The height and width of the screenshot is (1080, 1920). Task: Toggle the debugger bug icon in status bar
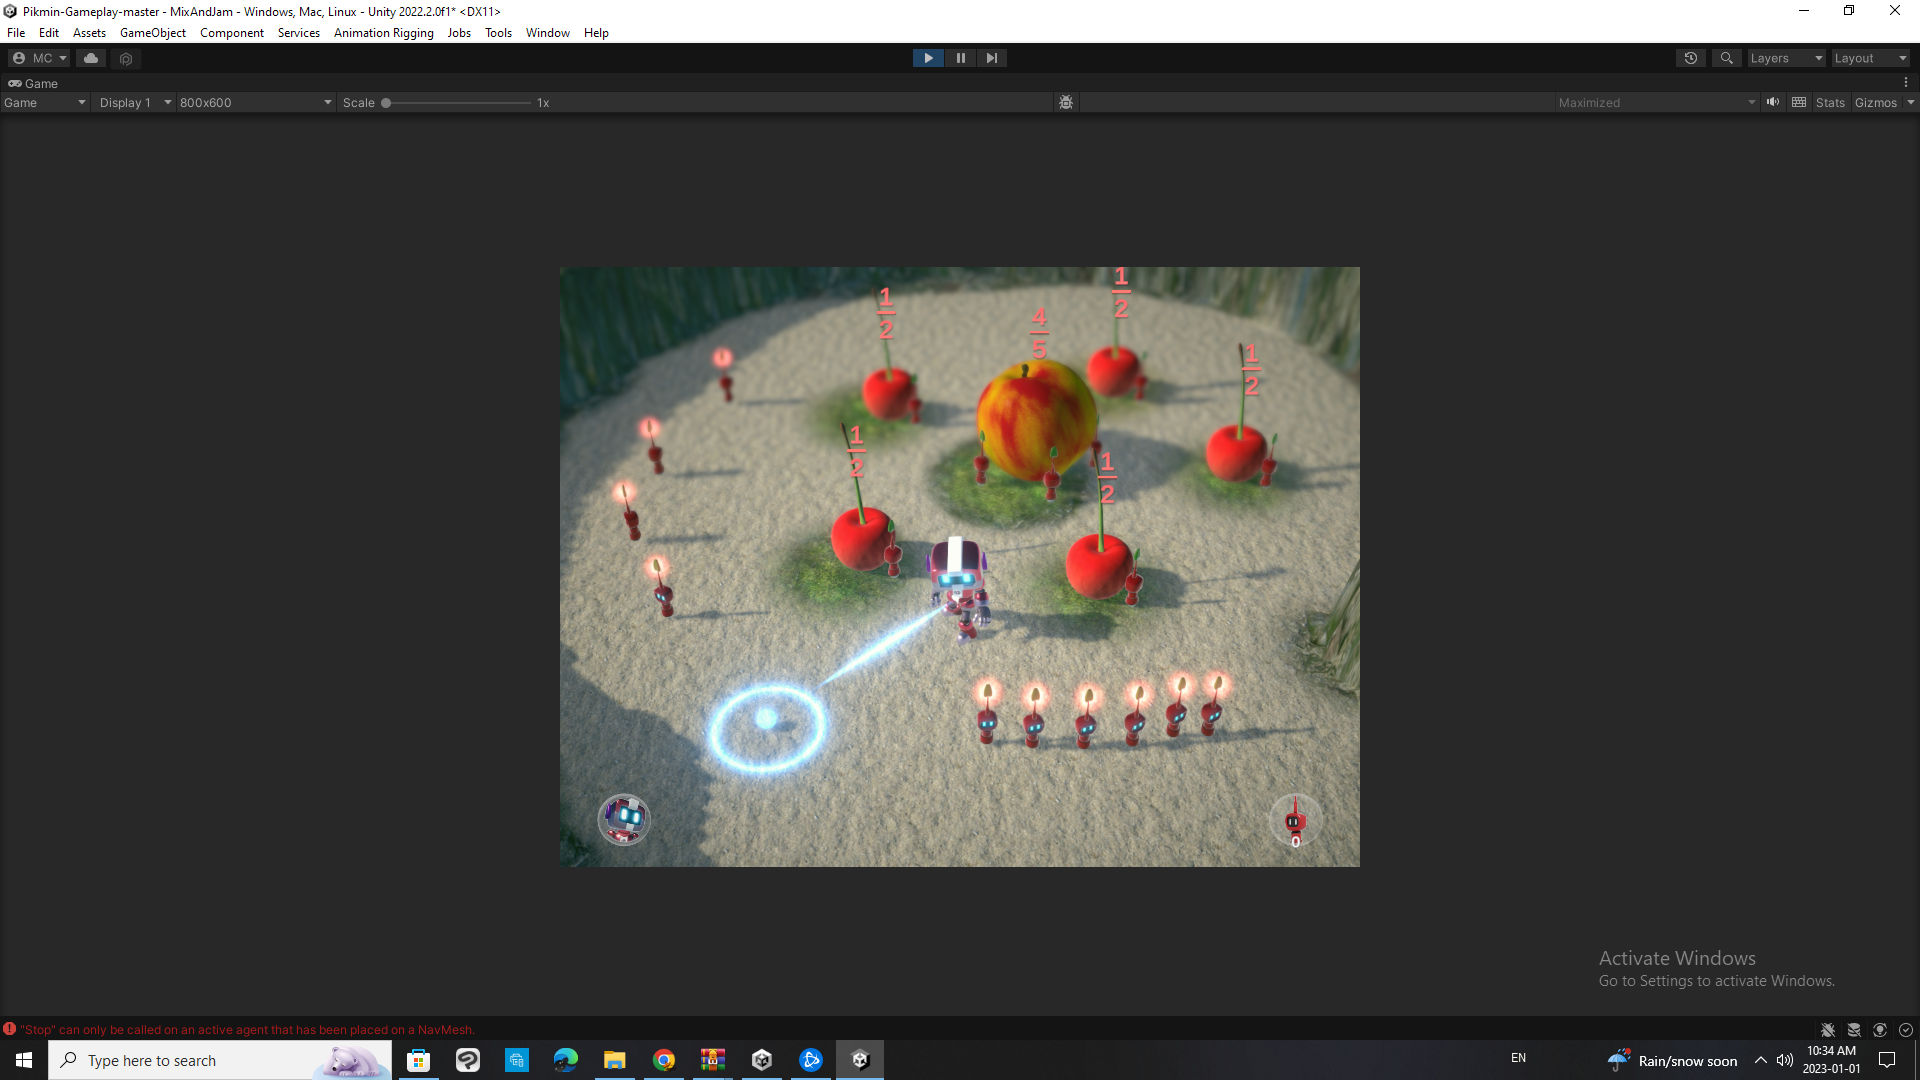(1827, 1030)
